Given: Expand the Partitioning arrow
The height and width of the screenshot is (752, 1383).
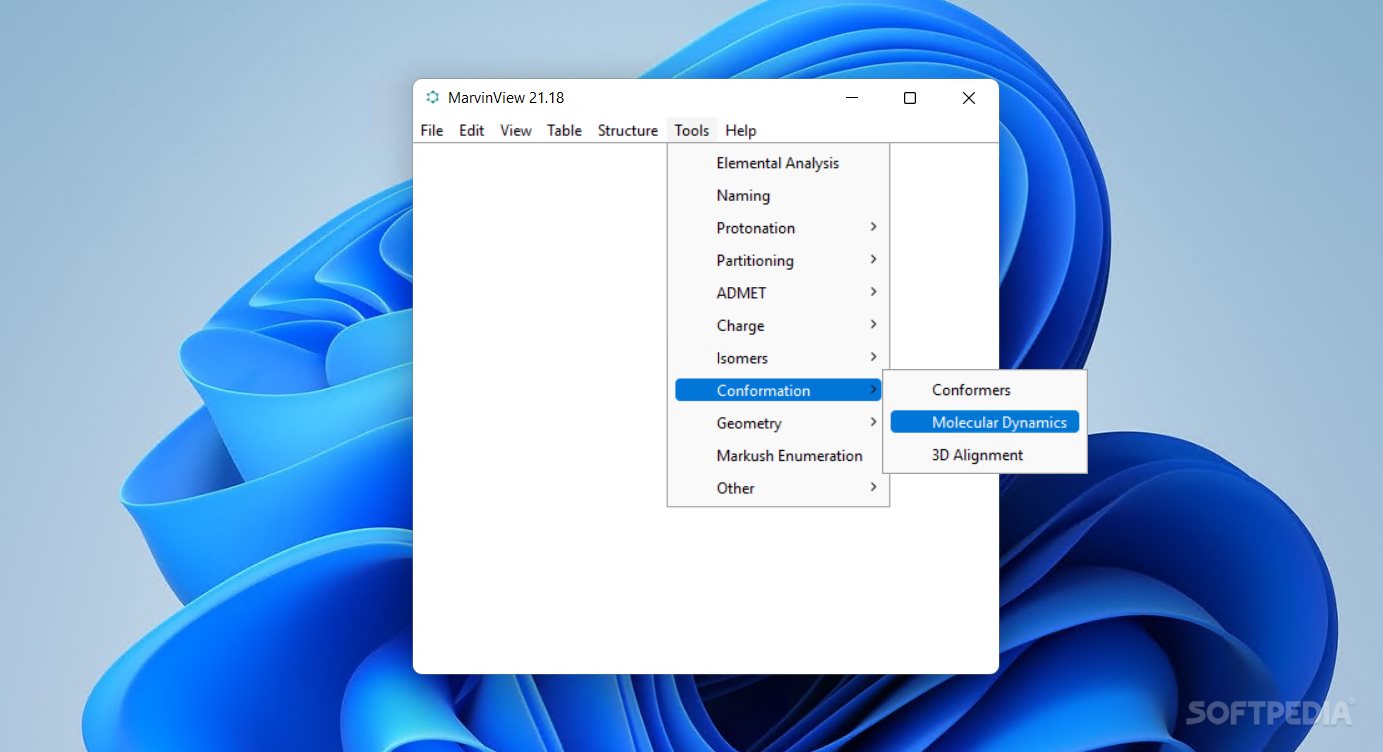Looking at the screenshot, I should 873,259.
